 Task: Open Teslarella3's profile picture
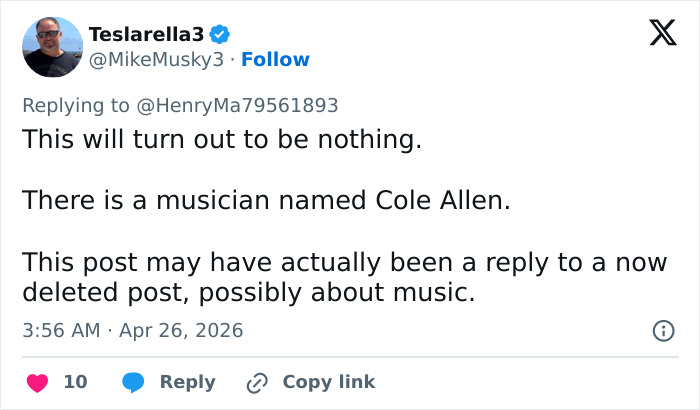click(x=52, y=47)
